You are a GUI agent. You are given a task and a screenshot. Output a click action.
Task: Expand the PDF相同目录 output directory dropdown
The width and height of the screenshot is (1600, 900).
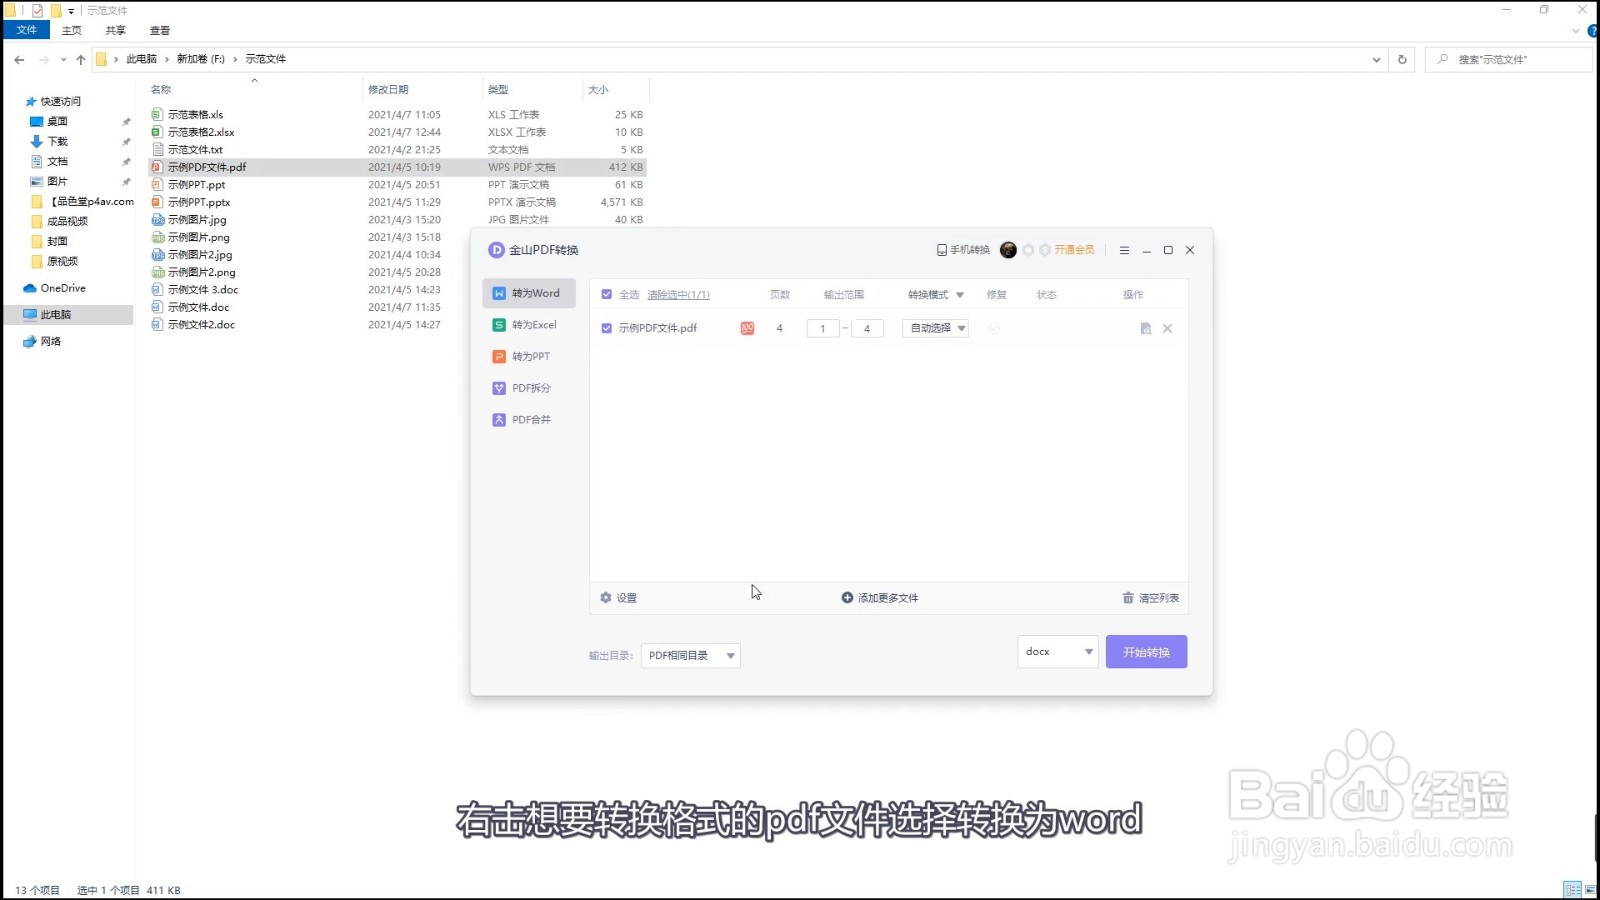point(690,655)
